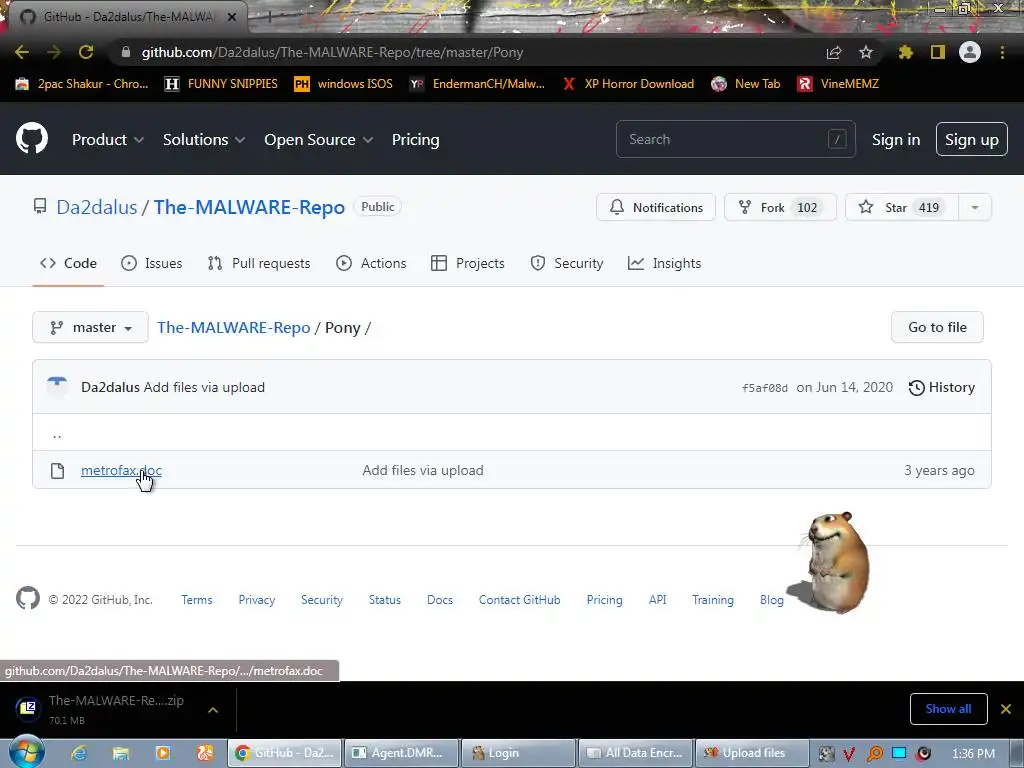
Task: Star the repository
Action: point(902,207)
